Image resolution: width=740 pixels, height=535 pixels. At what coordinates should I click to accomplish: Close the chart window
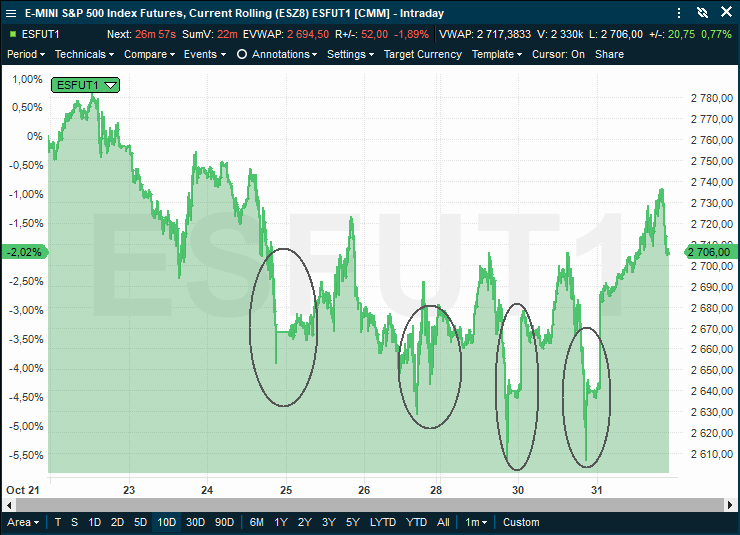point(726,12)
